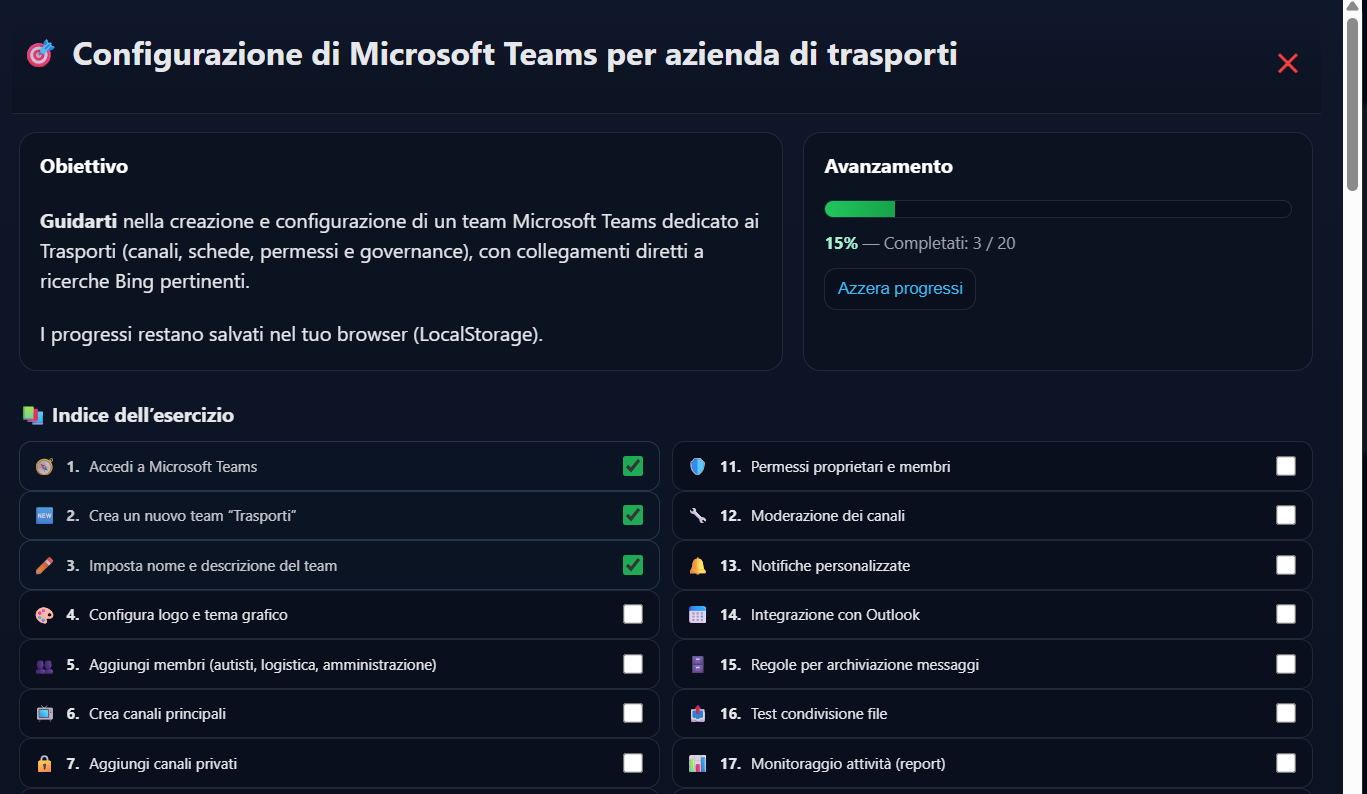Click the 'Moderazione dei canali' step text
This screenshot has height=794, width=1367.
(x=828, y=516)
